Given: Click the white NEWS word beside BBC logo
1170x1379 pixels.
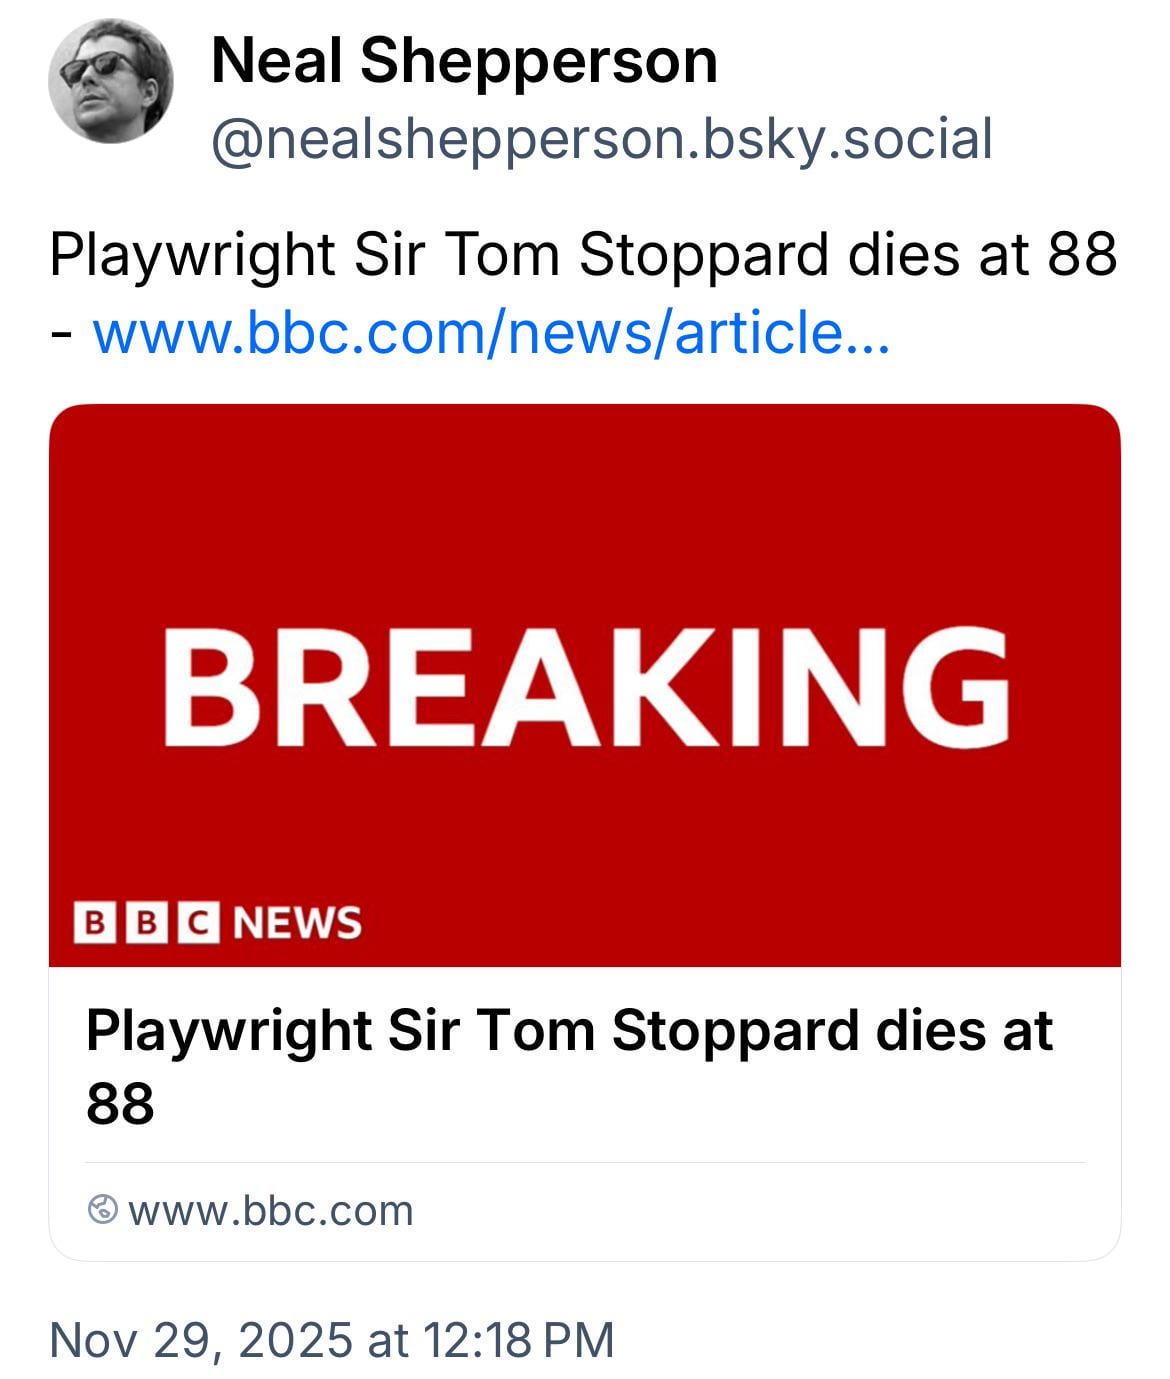Looking at the screenshot, I should (297, 922).
